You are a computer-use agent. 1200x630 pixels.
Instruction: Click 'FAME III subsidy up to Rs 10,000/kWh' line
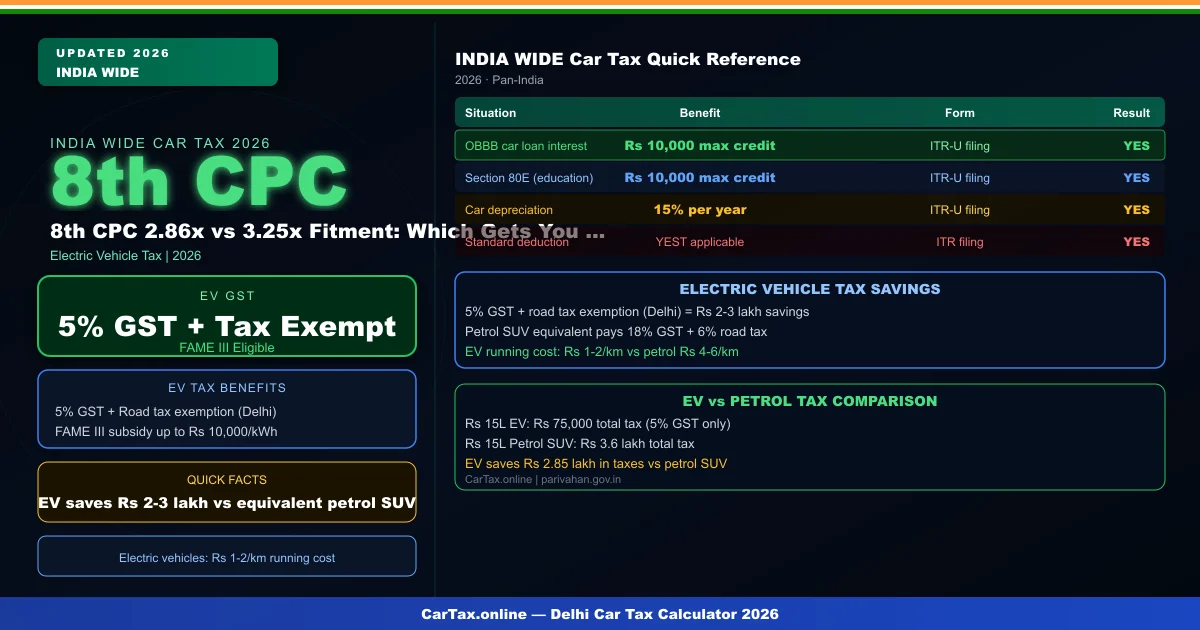[x=166, y=432]
